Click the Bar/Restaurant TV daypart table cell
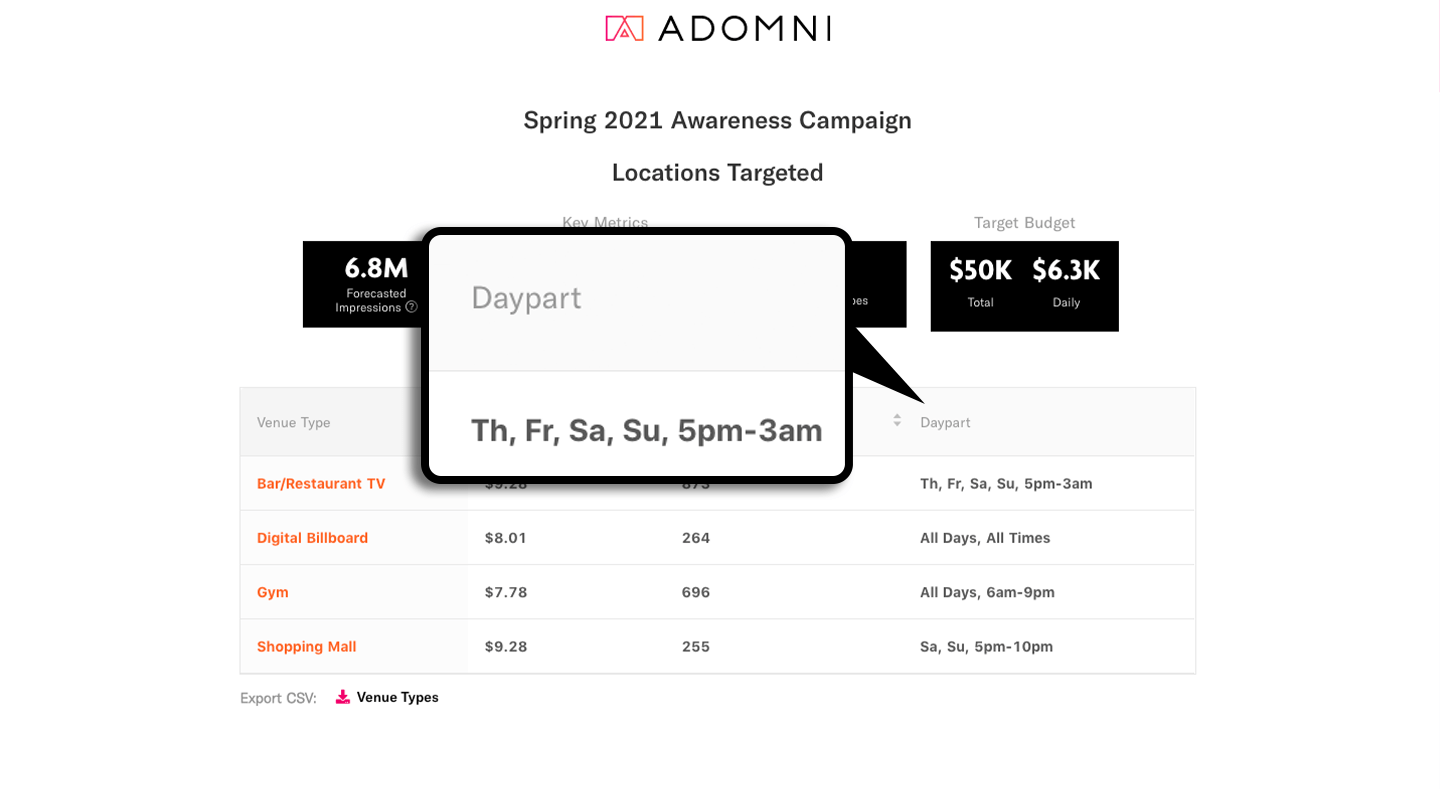The image size is (1440, 789). pyautogui.click(x=1006, y=484)
